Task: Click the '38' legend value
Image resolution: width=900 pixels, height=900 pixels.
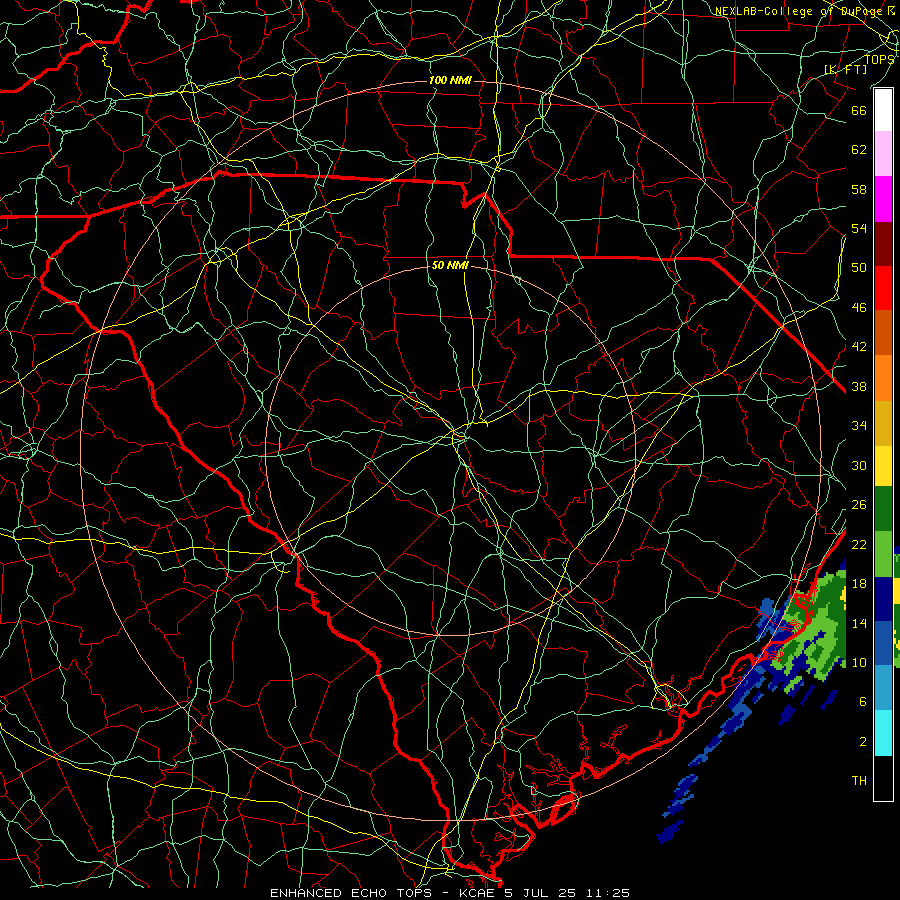Action: 859,387
